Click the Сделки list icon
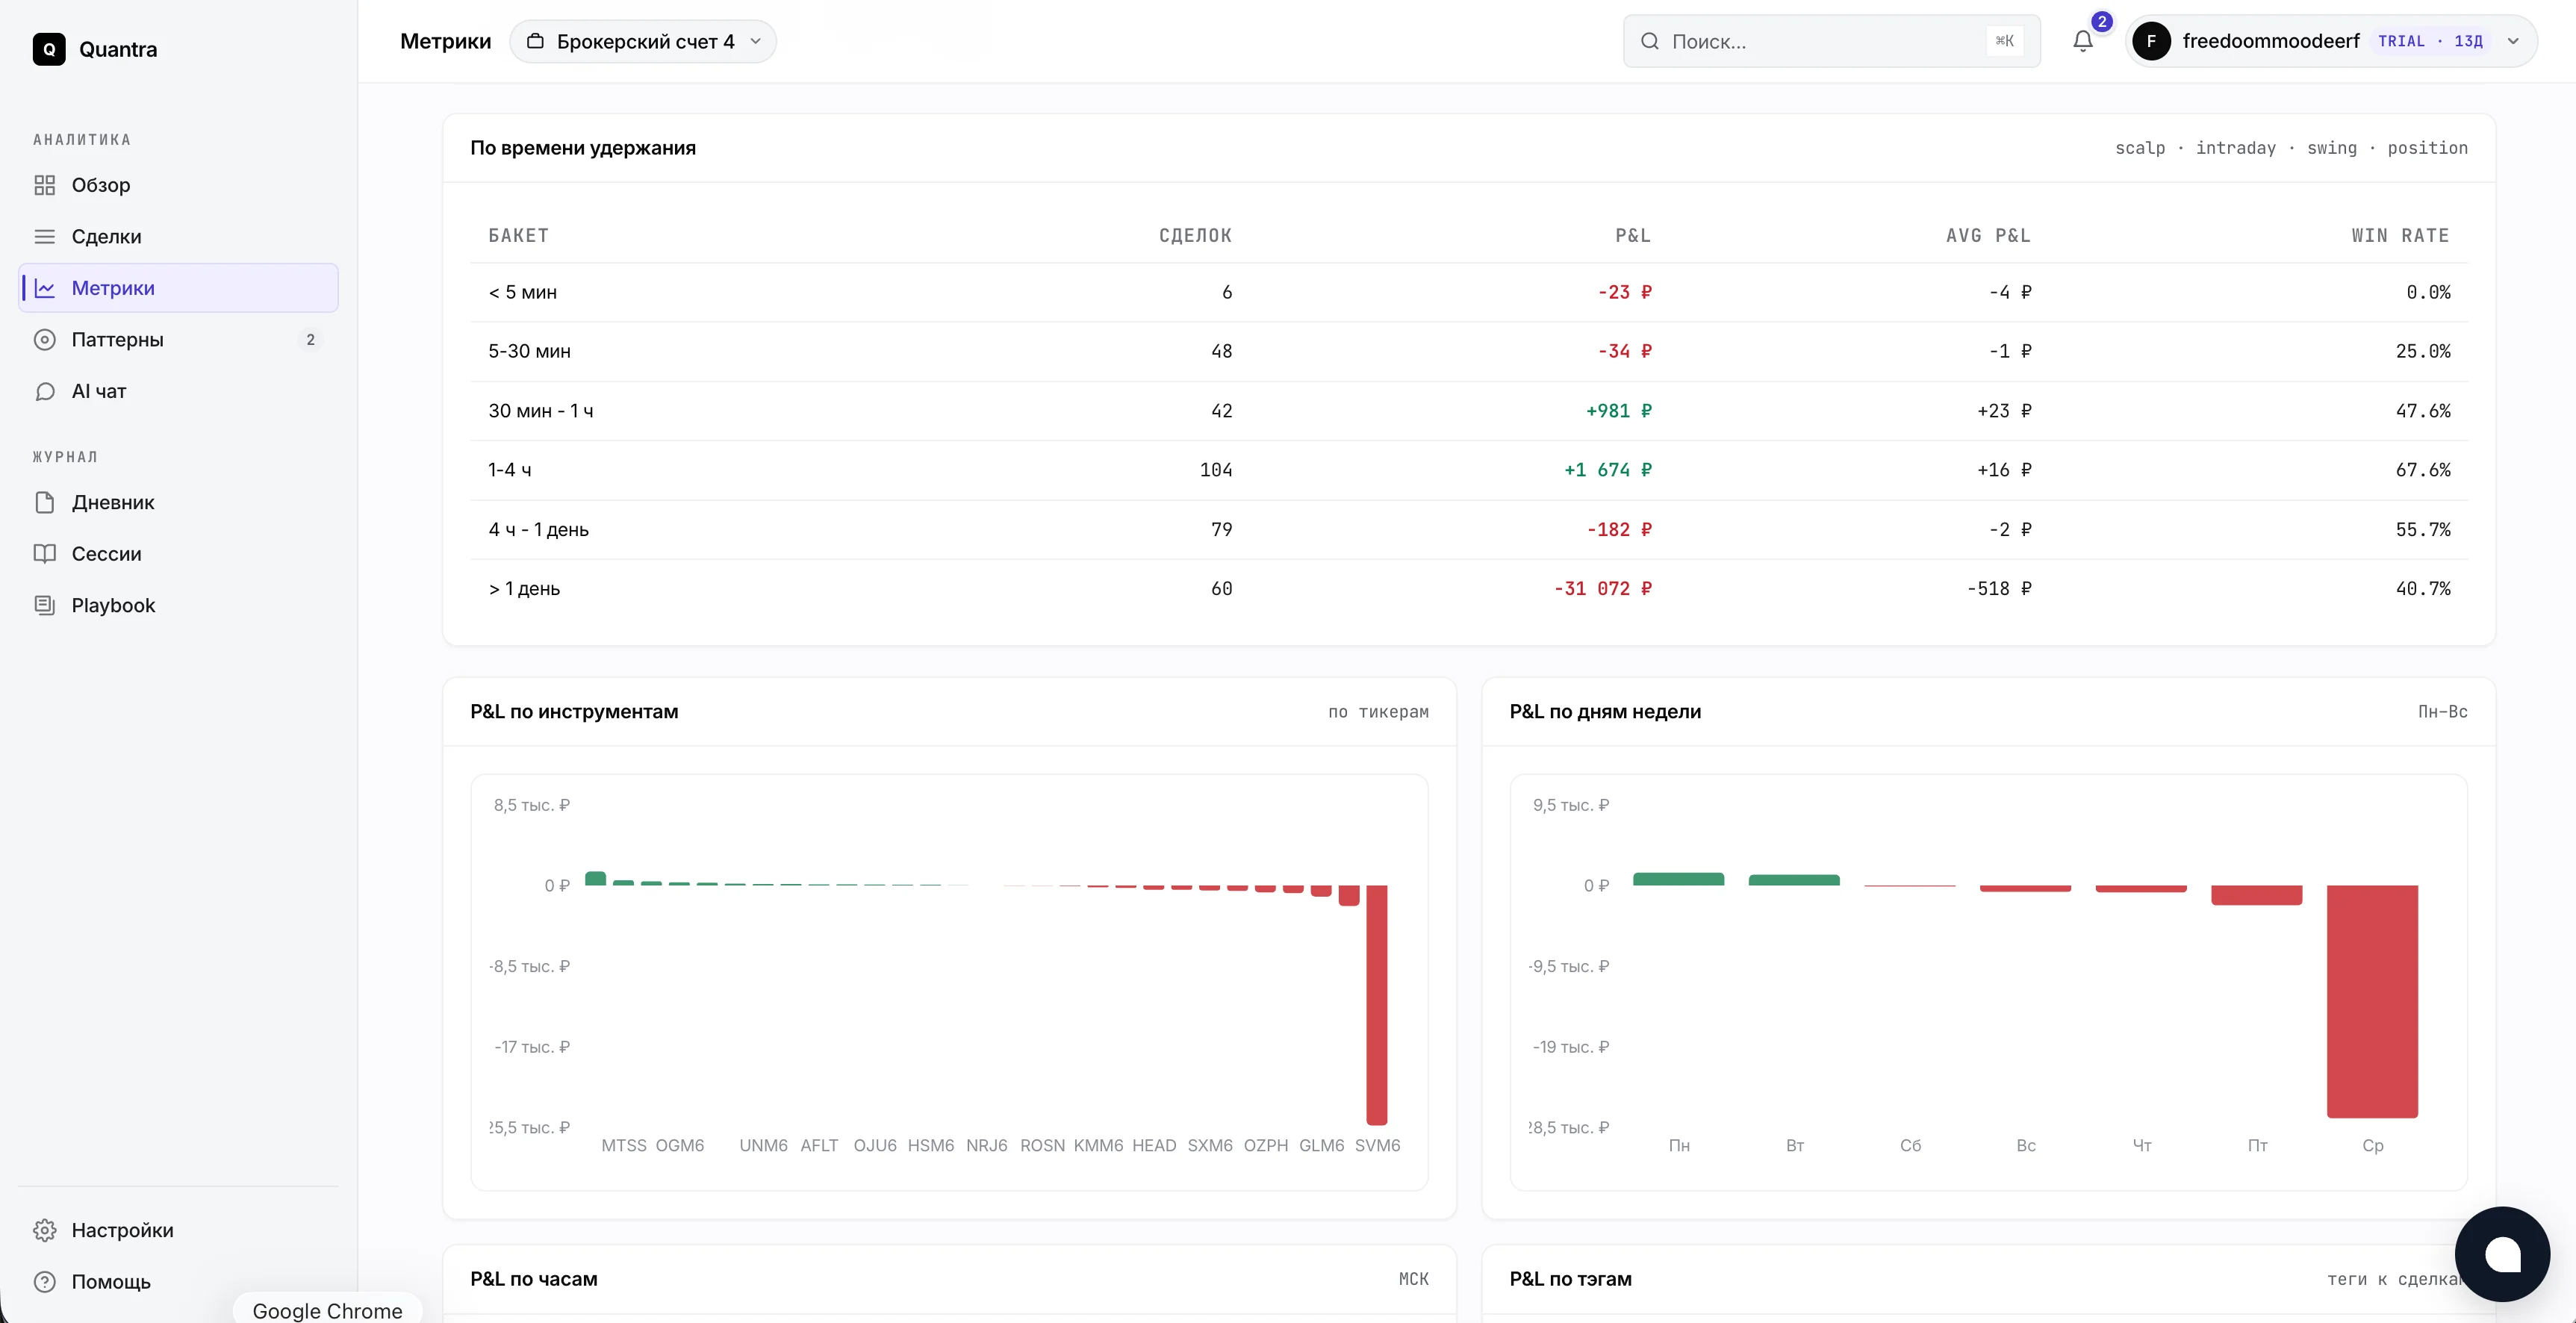This screenshot has width=2576, height=1323. pos(45,237)
